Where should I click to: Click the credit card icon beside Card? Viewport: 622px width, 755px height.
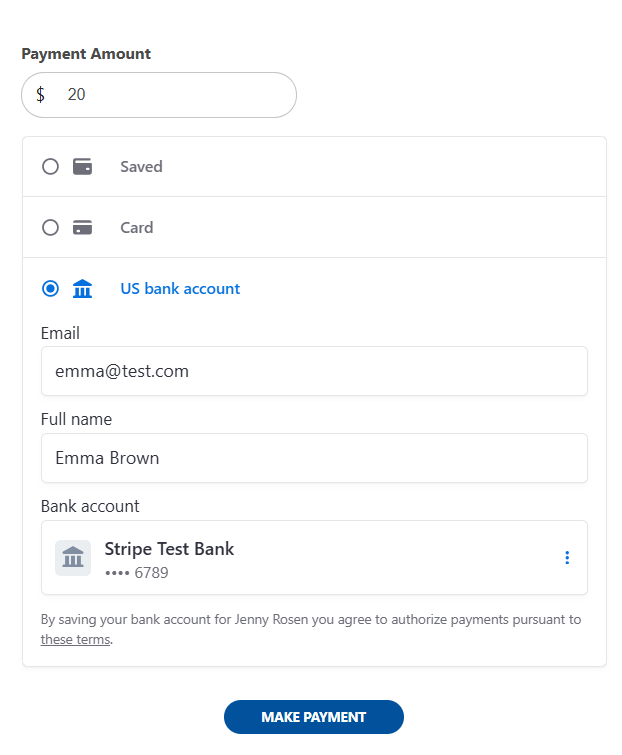pos(82,228)
